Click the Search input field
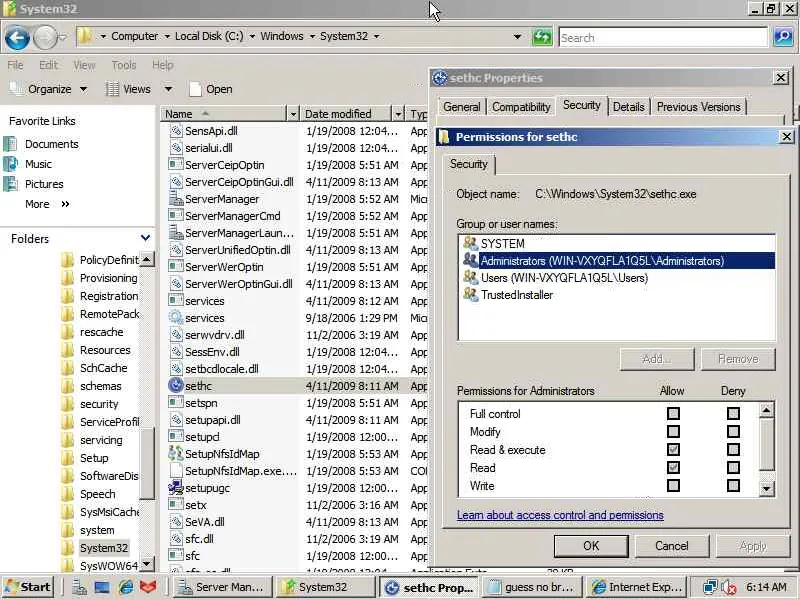This screenshot has height=600, width=800. (663, 38)
